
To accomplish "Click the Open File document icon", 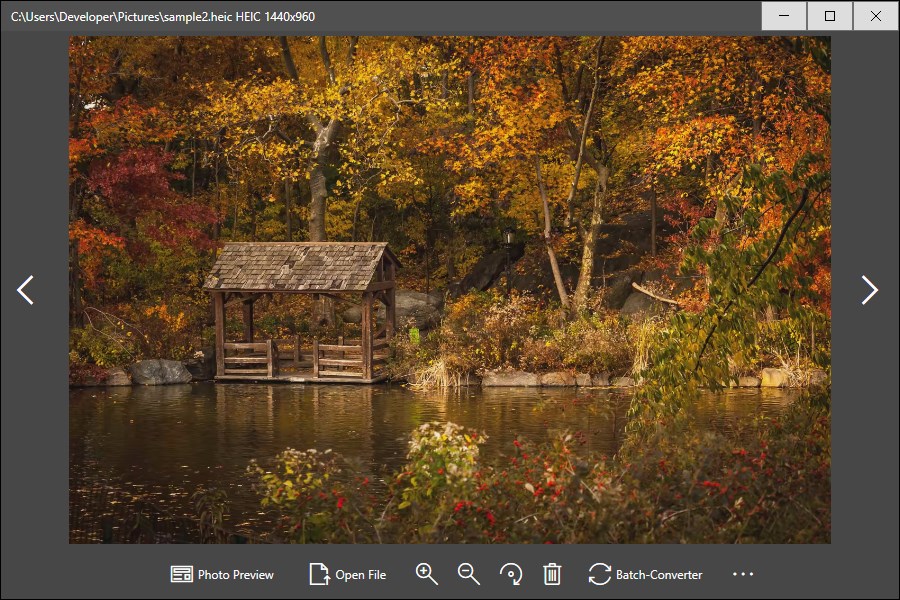I will point(319,574).
